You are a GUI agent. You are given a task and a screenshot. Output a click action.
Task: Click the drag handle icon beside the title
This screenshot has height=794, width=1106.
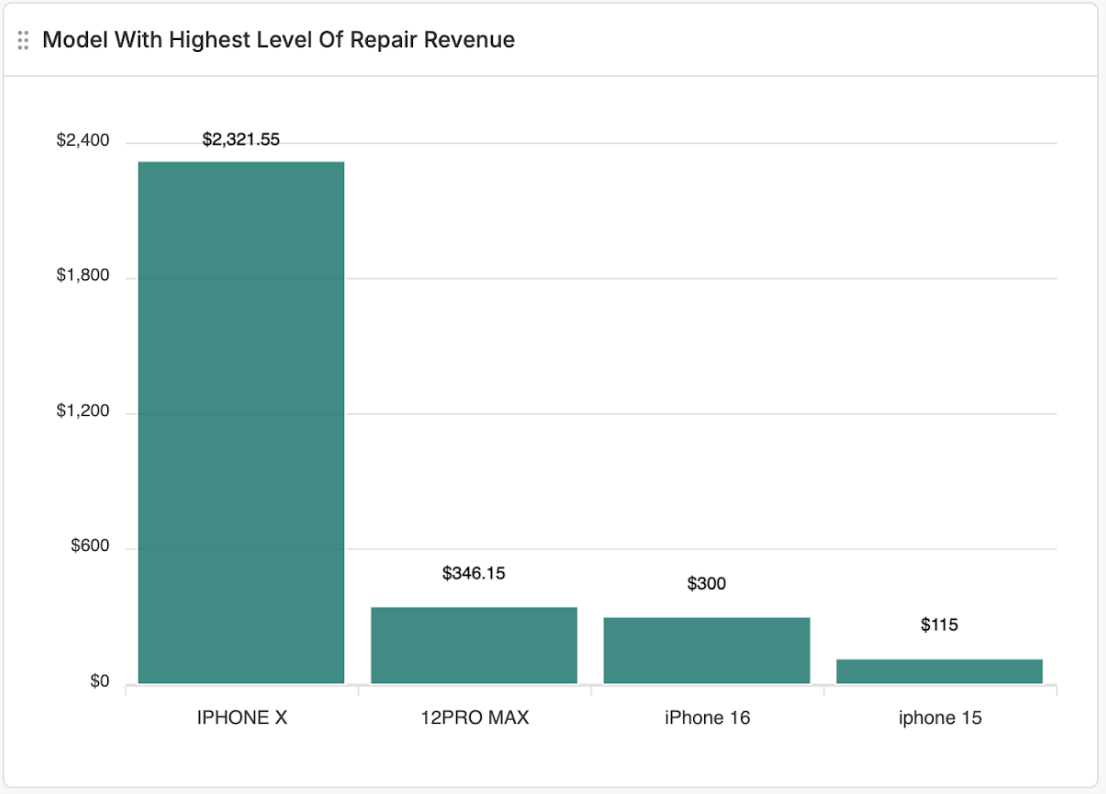tap(22, 40)
